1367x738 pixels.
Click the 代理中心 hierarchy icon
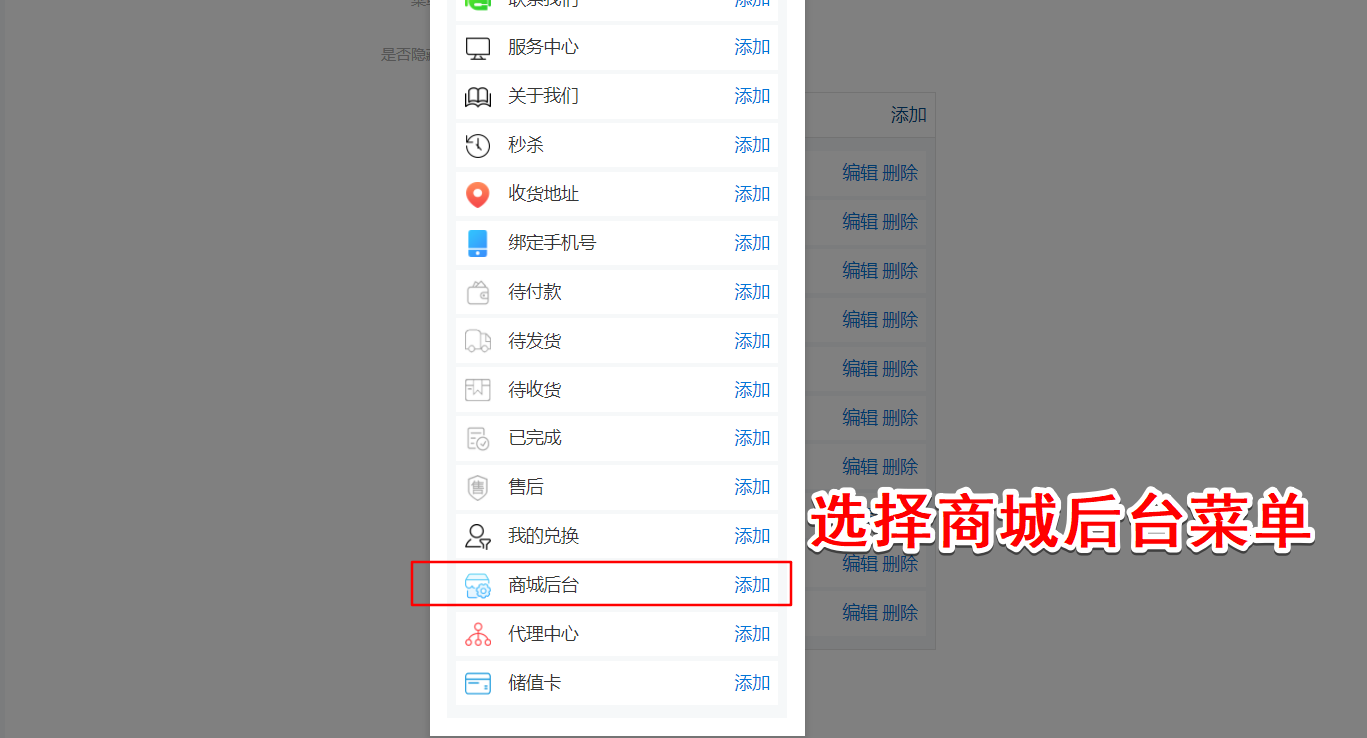click(478, 634)
